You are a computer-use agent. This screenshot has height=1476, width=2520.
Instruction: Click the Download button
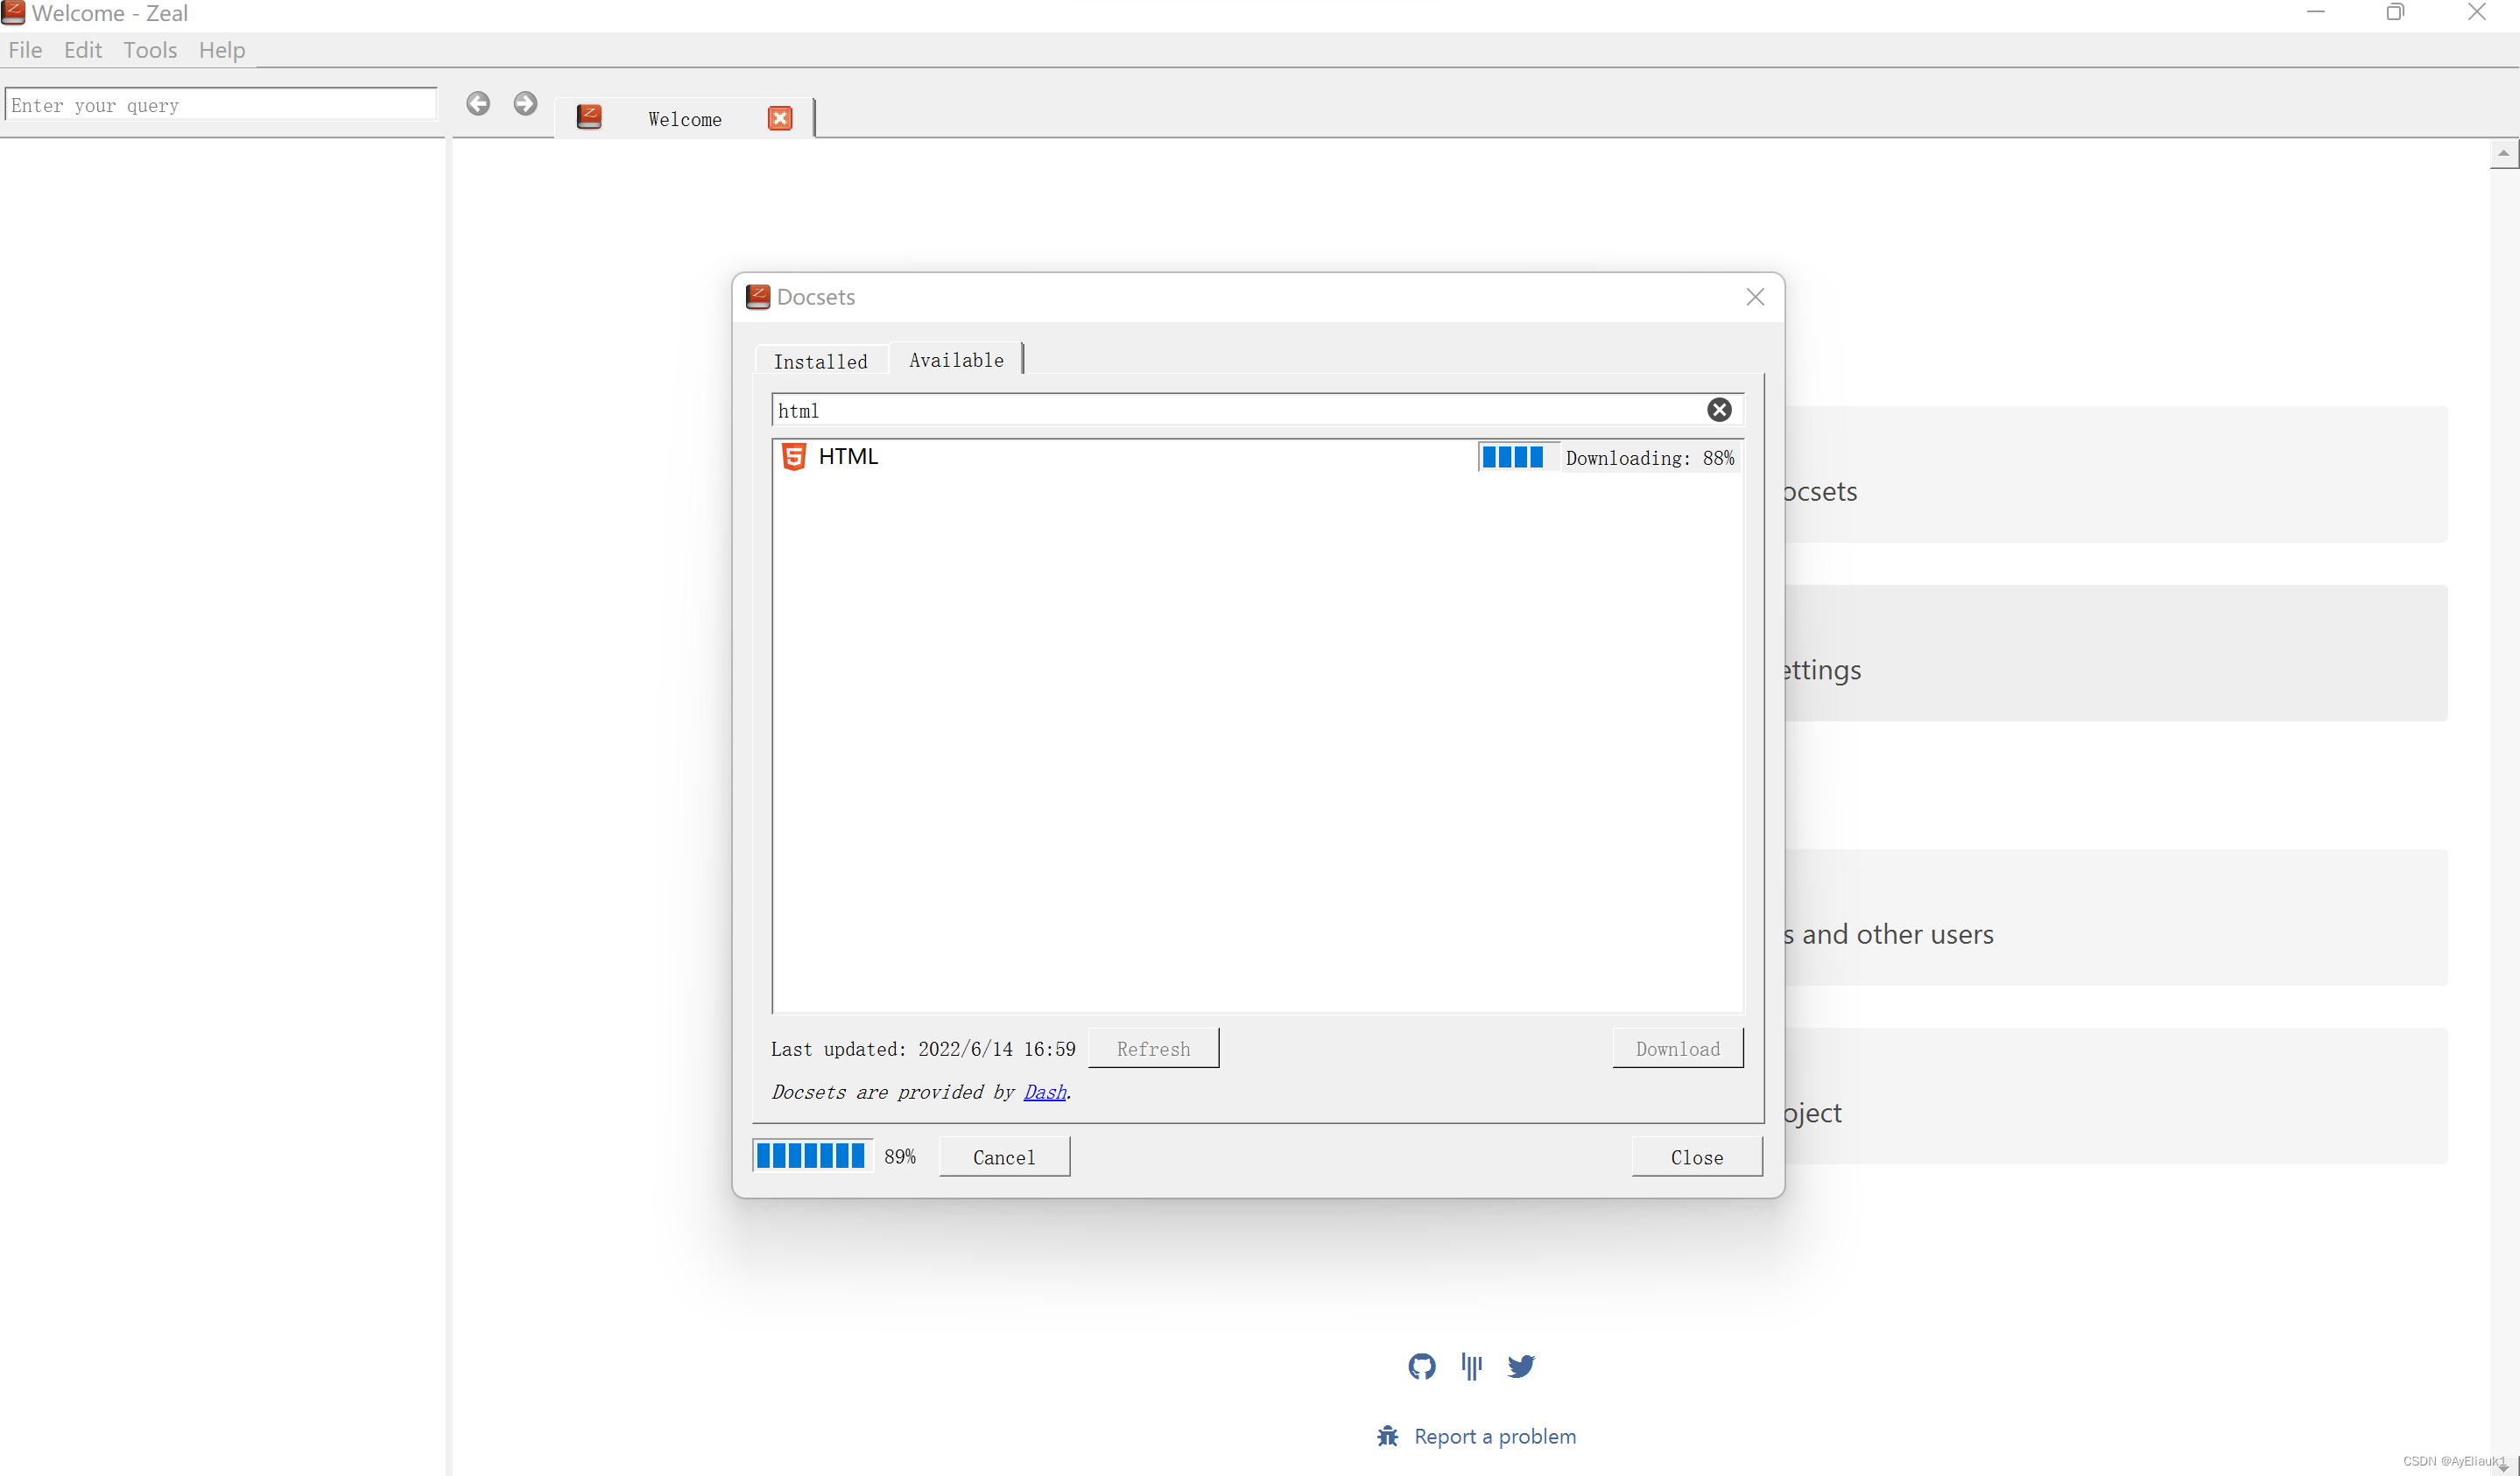[x=1678, y=1048]
